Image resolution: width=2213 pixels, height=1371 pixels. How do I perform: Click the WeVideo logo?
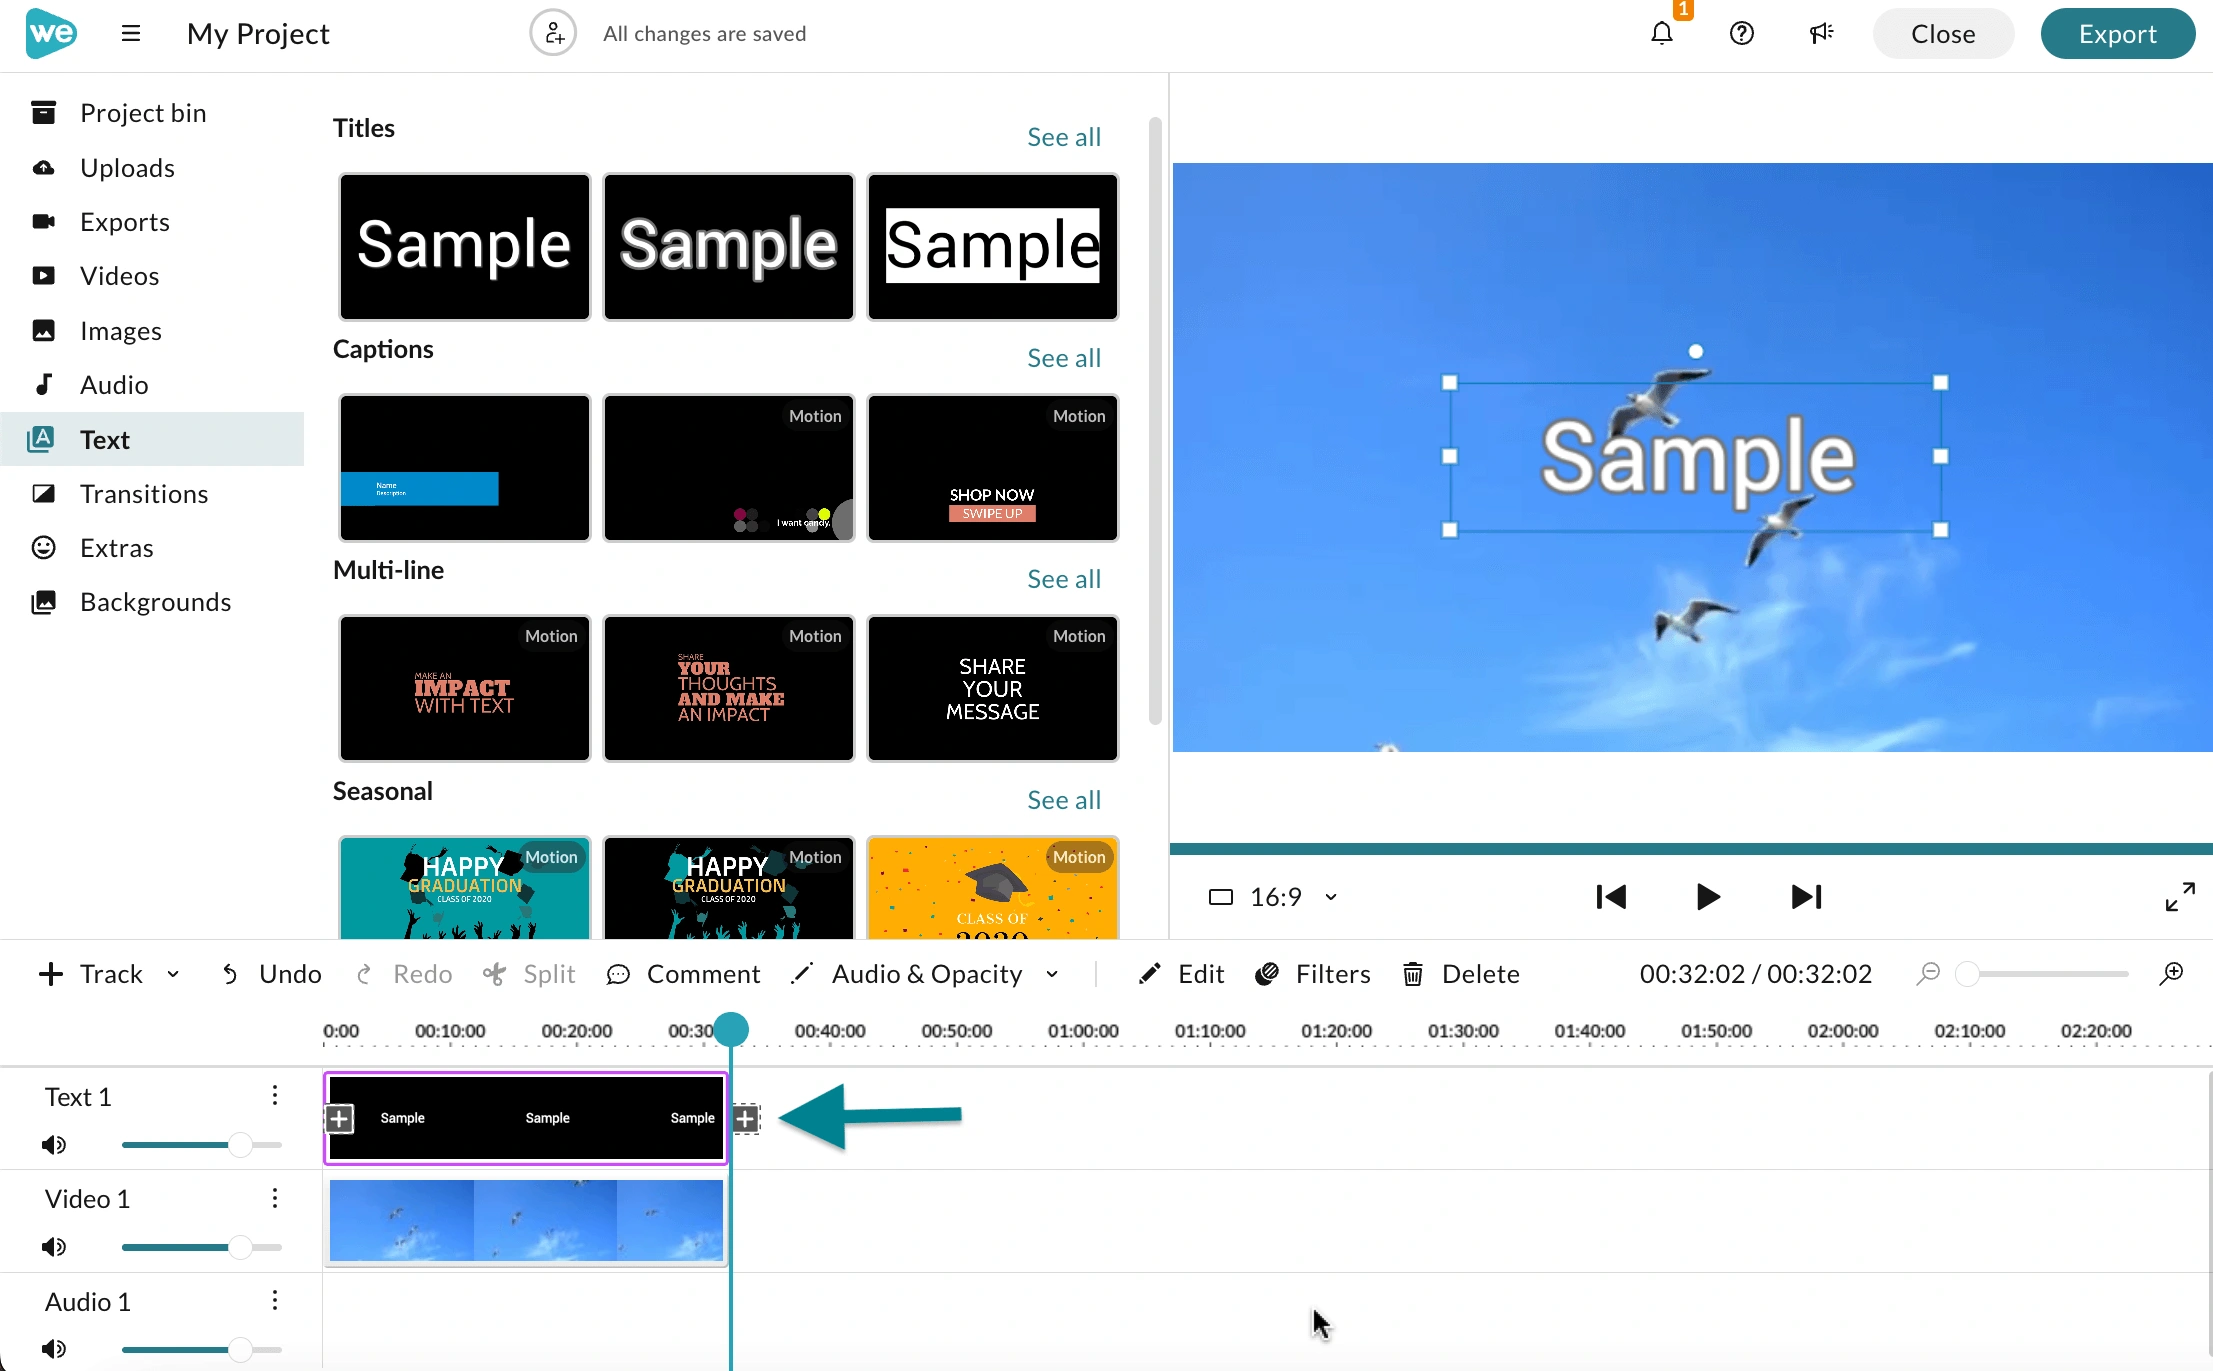click(51, 33)
